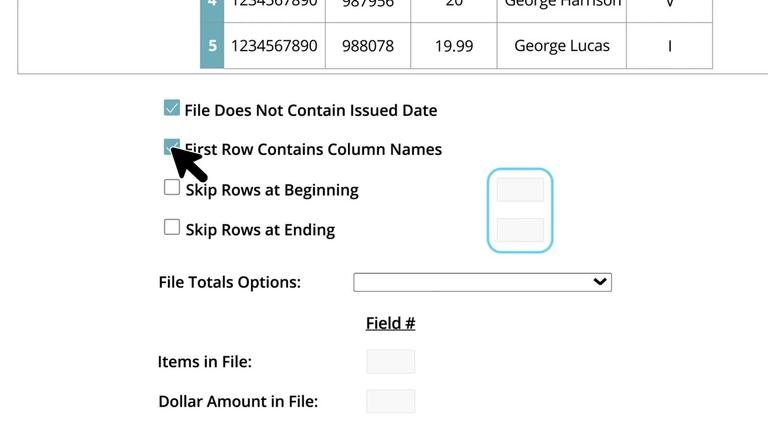Click the Field # column heading

tap(390, 323)
